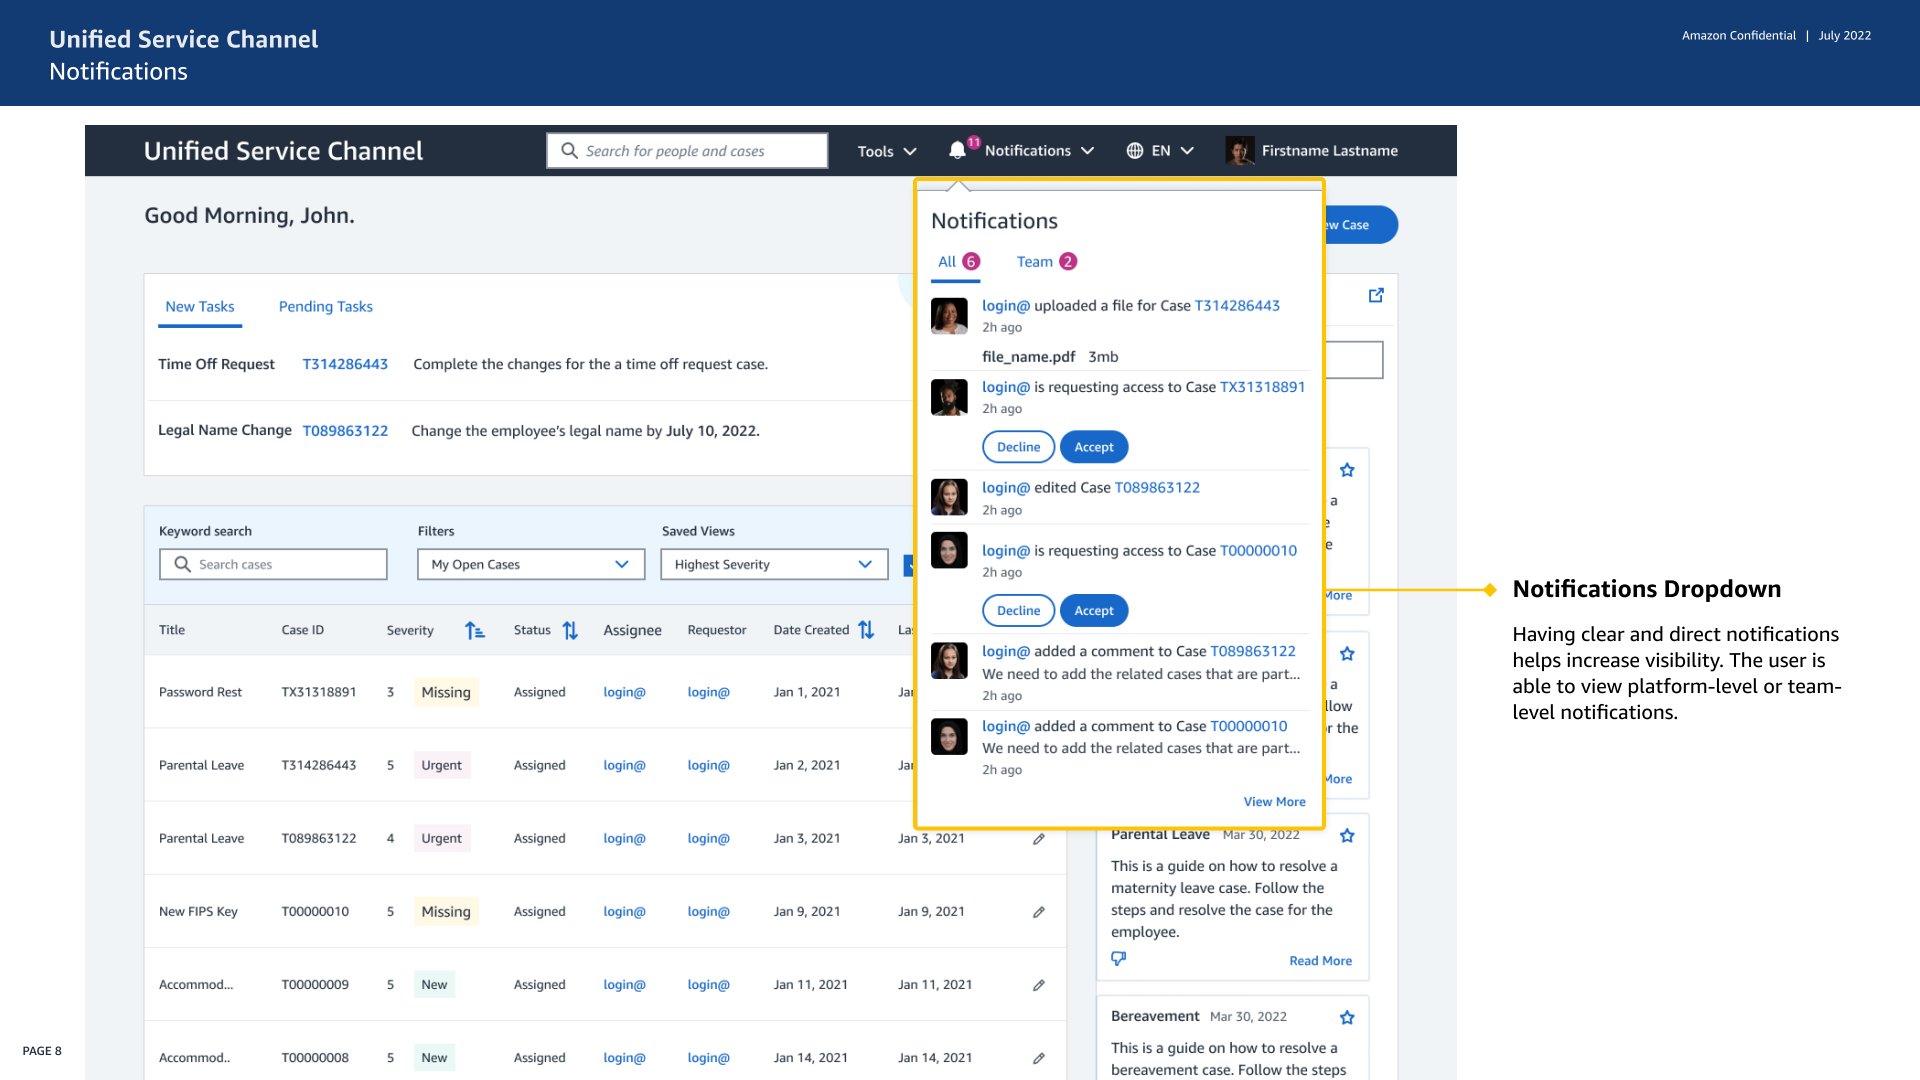Click the globe language icon
This screenshot has width=1920, height=1080.
pos(1134,151)
